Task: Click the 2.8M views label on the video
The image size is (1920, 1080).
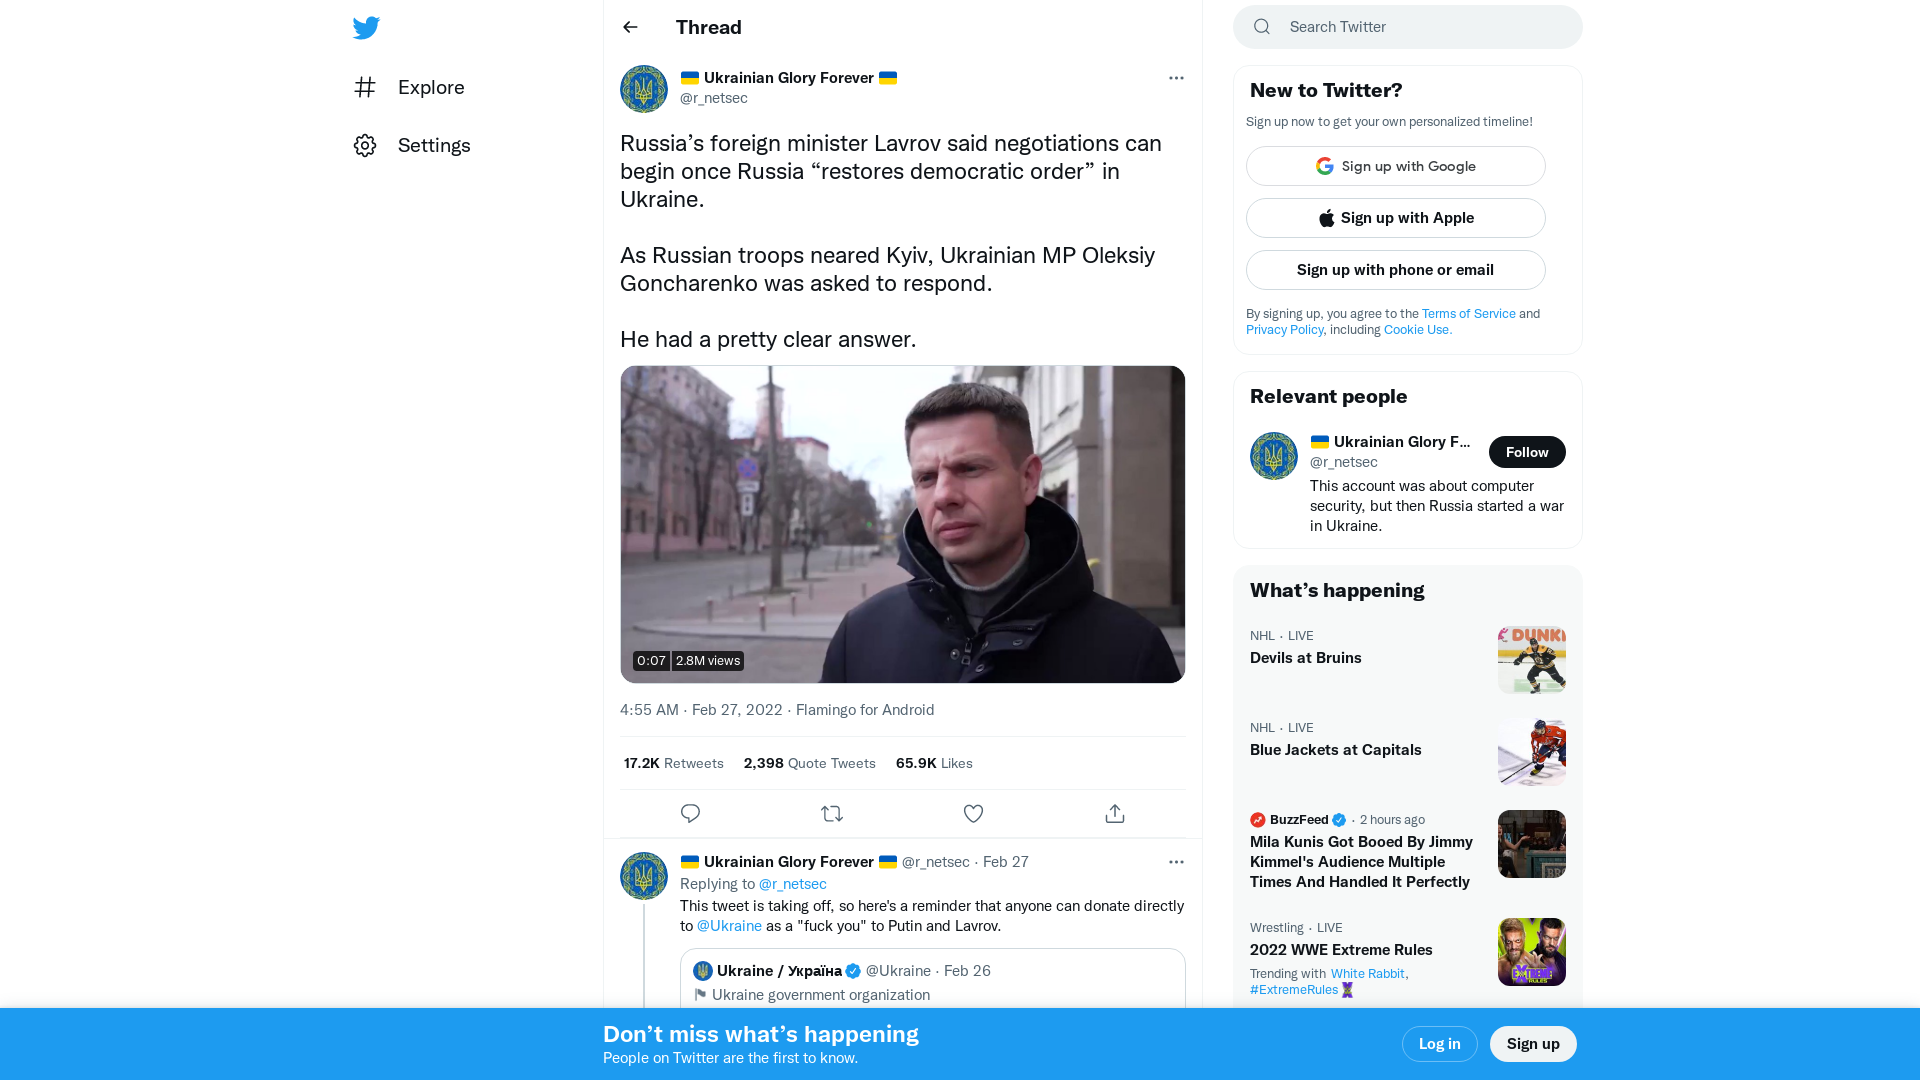Action: 708,661
